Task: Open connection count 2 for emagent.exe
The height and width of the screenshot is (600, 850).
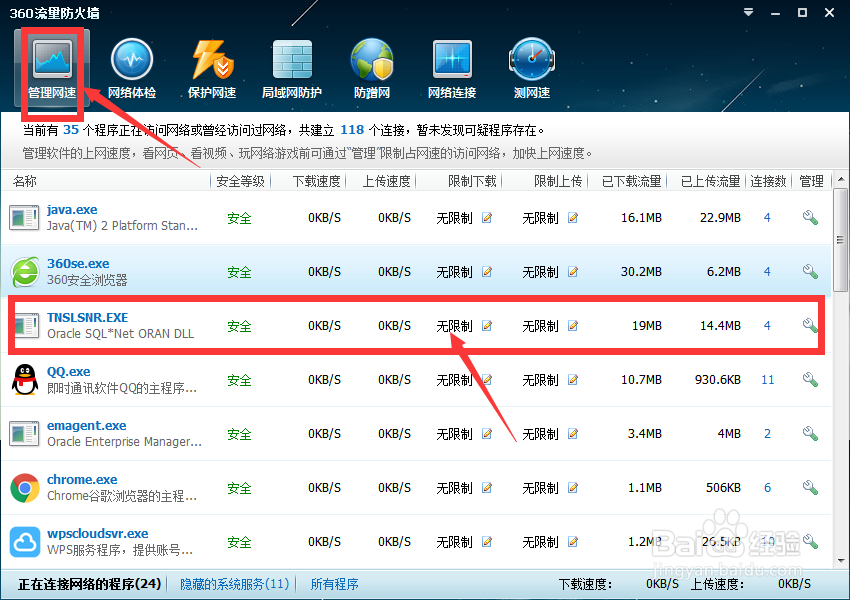Action: 767,434
